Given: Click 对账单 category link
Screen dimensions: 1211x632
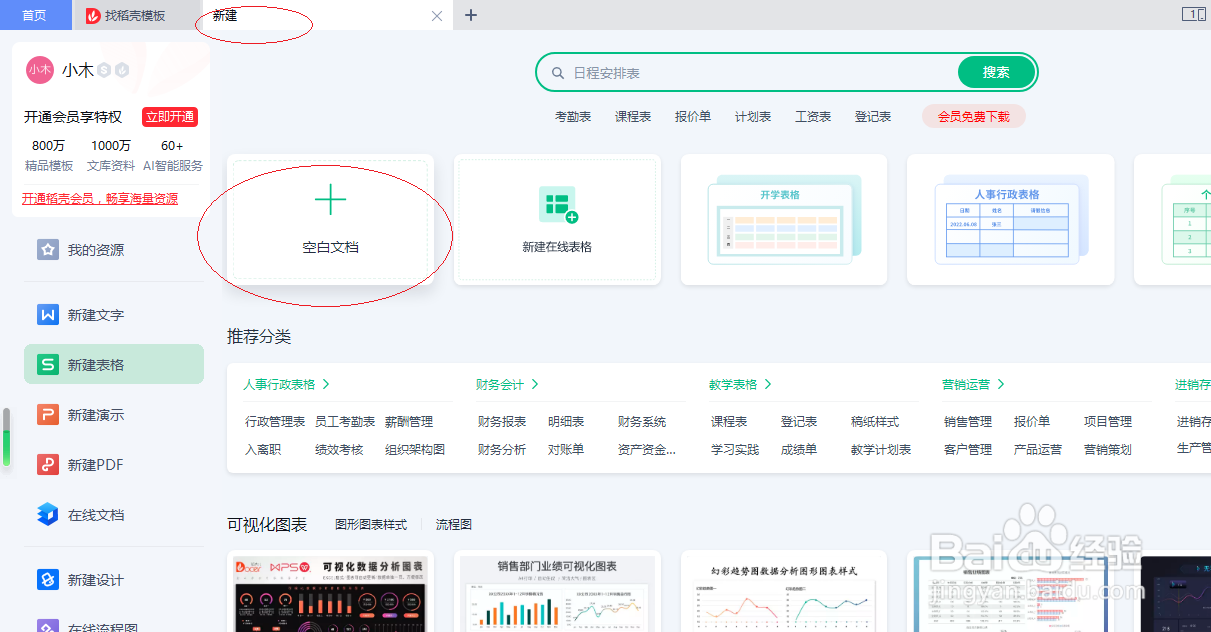Looking at the screenshot, I should [566, 450].
